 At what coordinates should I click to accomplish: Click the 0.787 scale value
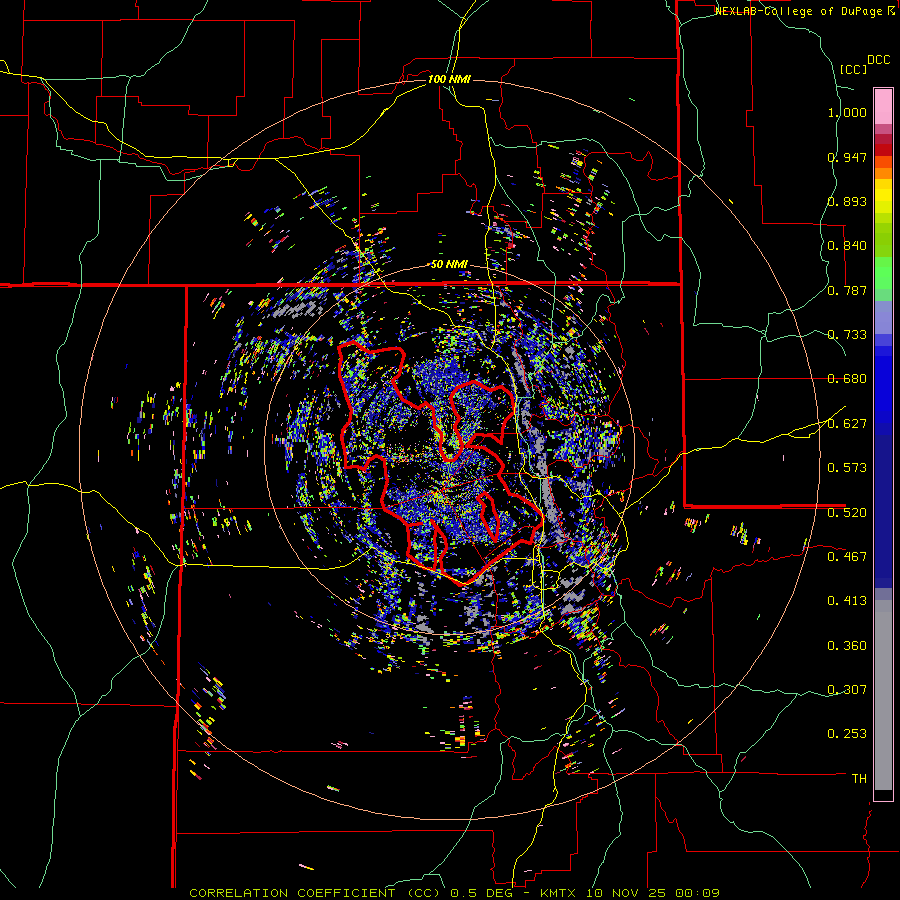tap(847, 290)
